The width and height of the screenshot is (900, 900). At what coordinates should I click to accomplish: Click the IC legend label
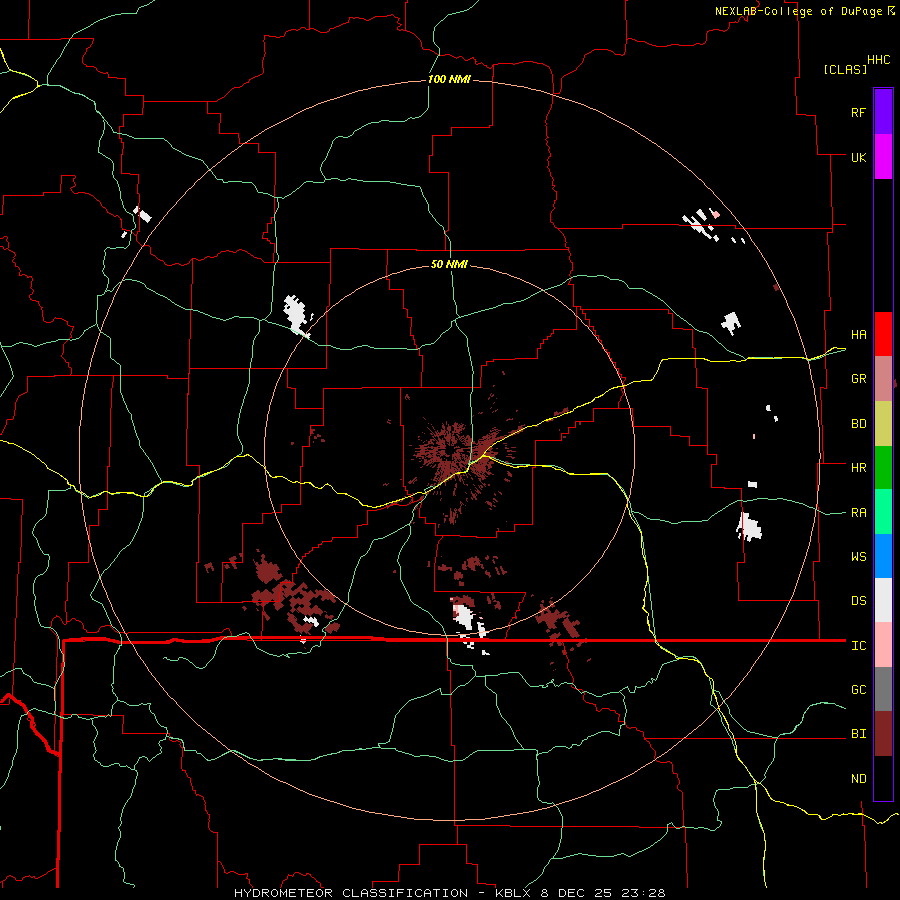858,646
